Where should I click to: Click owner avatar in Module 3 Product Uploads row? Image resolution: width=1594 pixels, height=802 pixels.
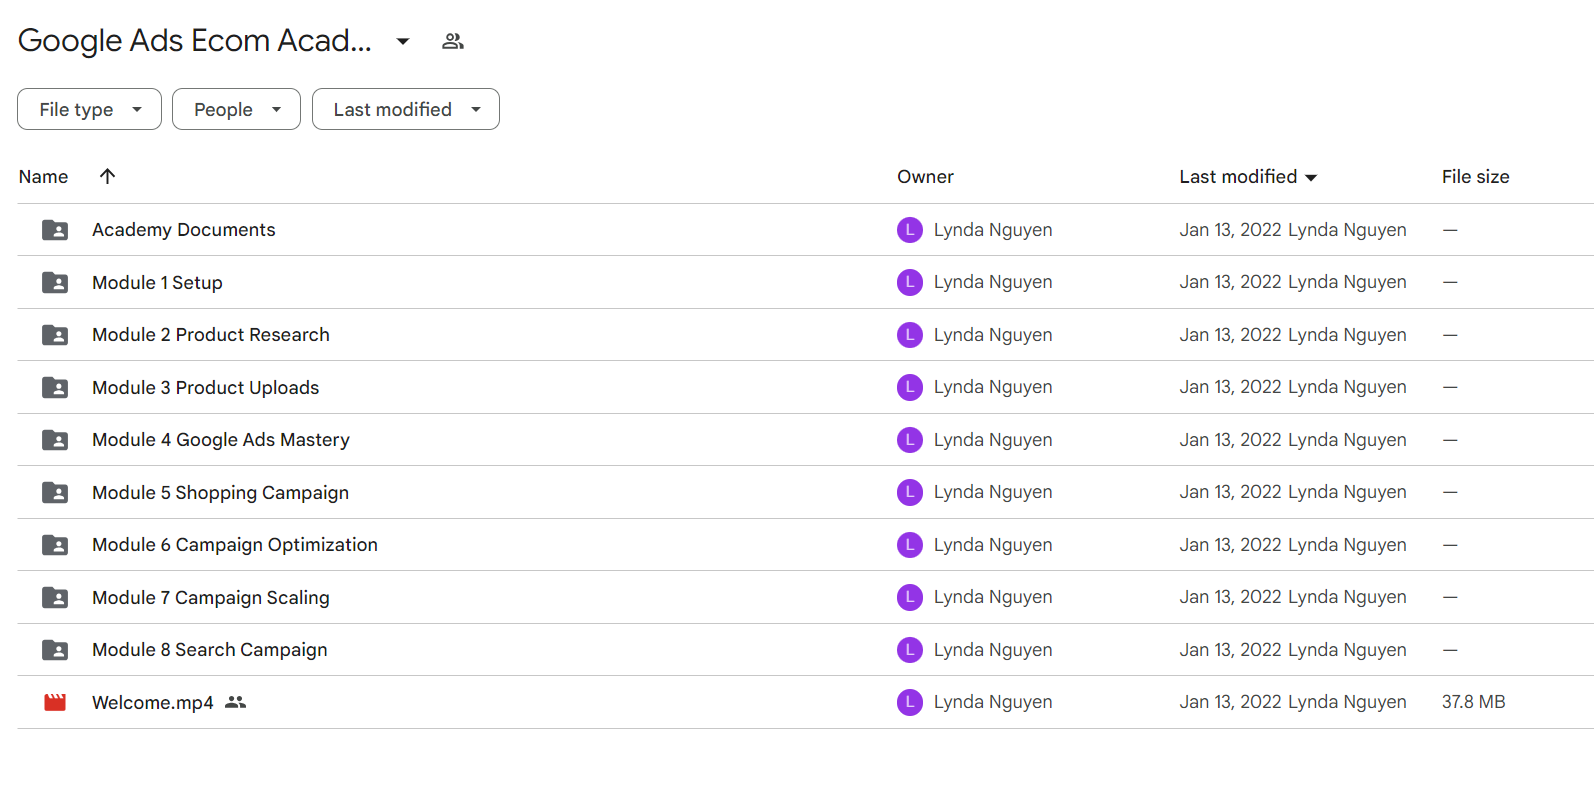[910, 387]
